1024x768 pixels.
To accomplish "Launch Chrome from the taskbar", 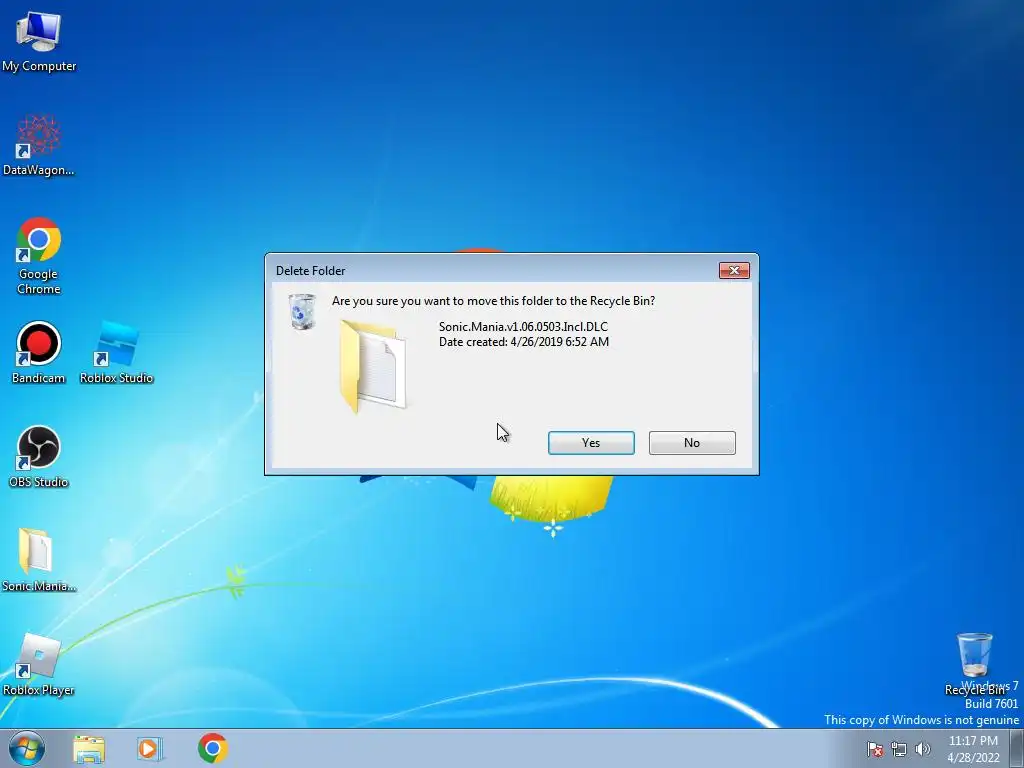I will (x=213, y=748).
